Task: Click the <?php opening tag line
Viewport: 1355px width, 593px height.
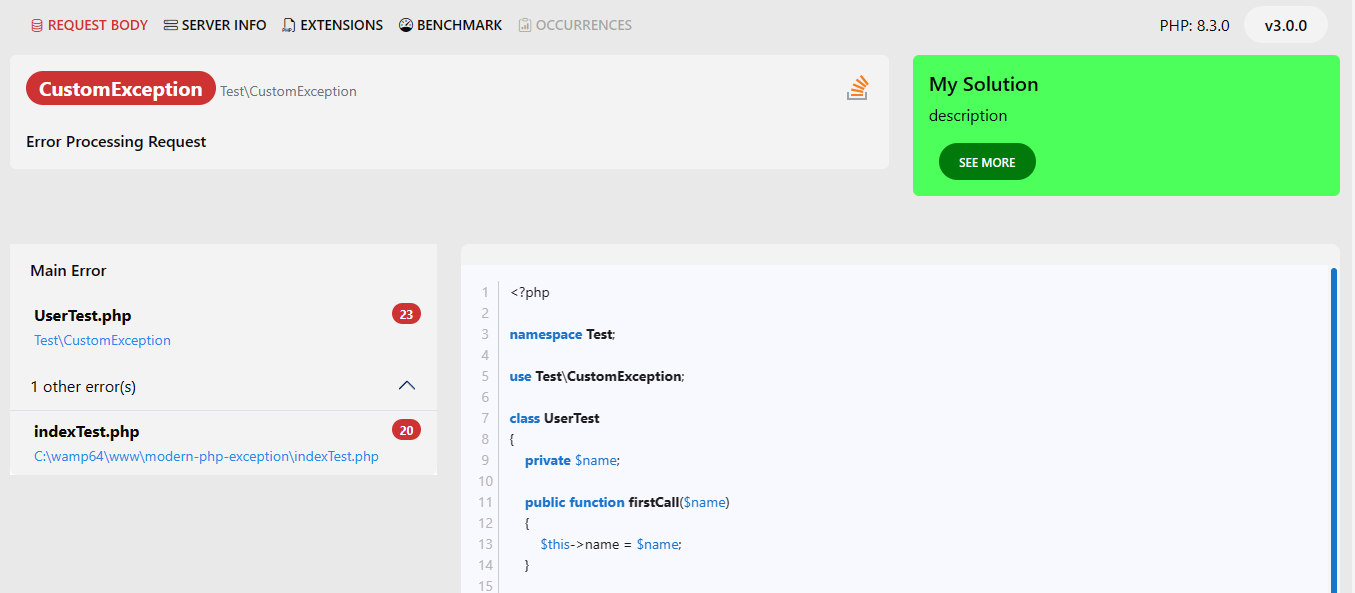Action: [530, 293]
